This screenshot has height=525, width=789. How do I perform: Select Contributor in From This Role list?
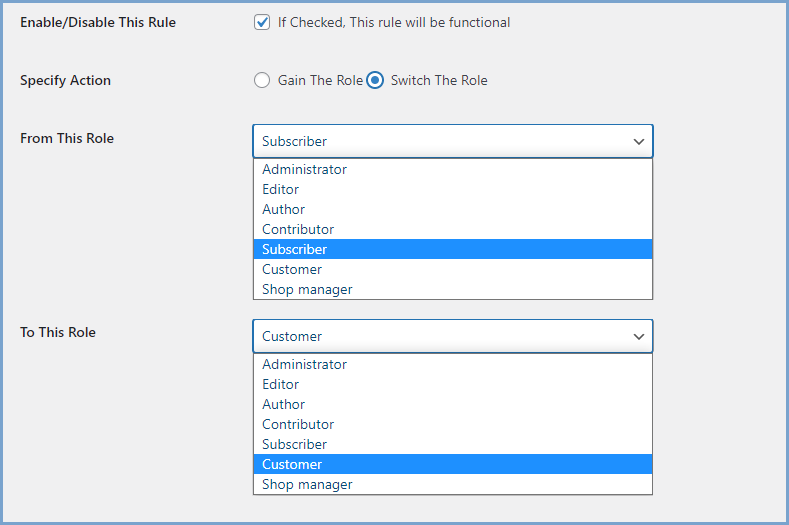point(298,229)
